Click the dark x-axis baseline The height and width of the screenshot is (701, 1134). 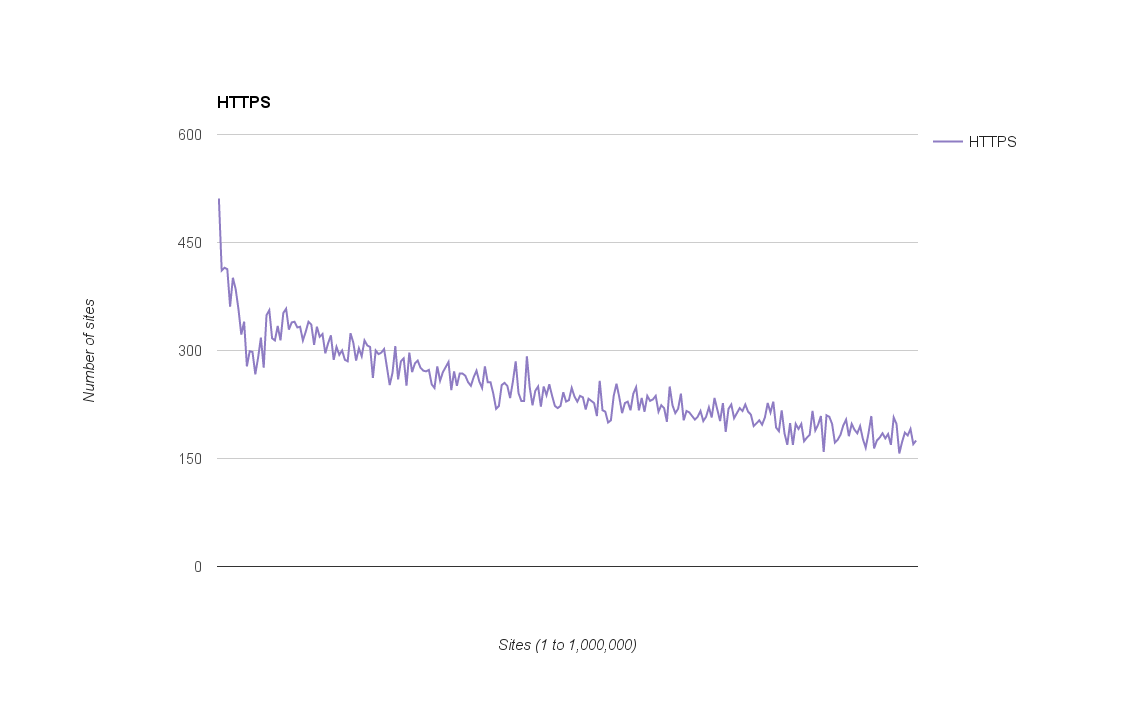click(x=567, y=566)
